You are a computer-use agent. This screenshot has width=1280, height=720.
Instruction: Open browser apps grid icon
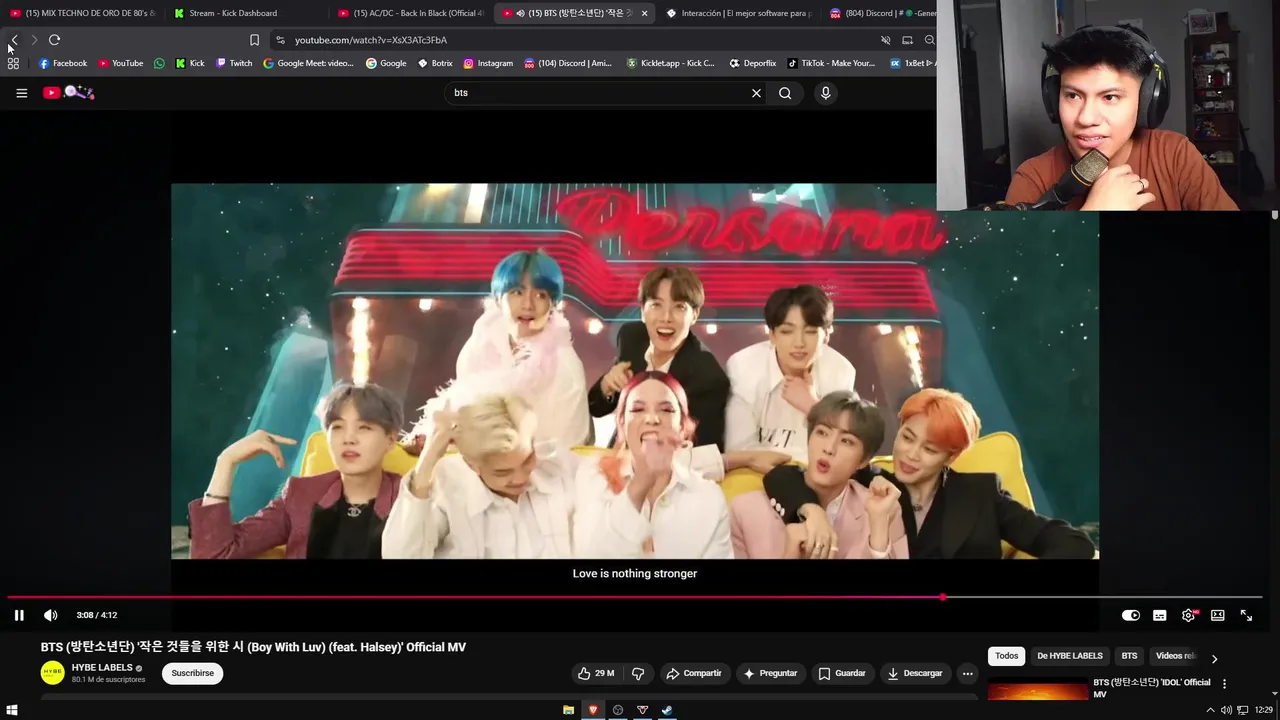pos(13,63)
